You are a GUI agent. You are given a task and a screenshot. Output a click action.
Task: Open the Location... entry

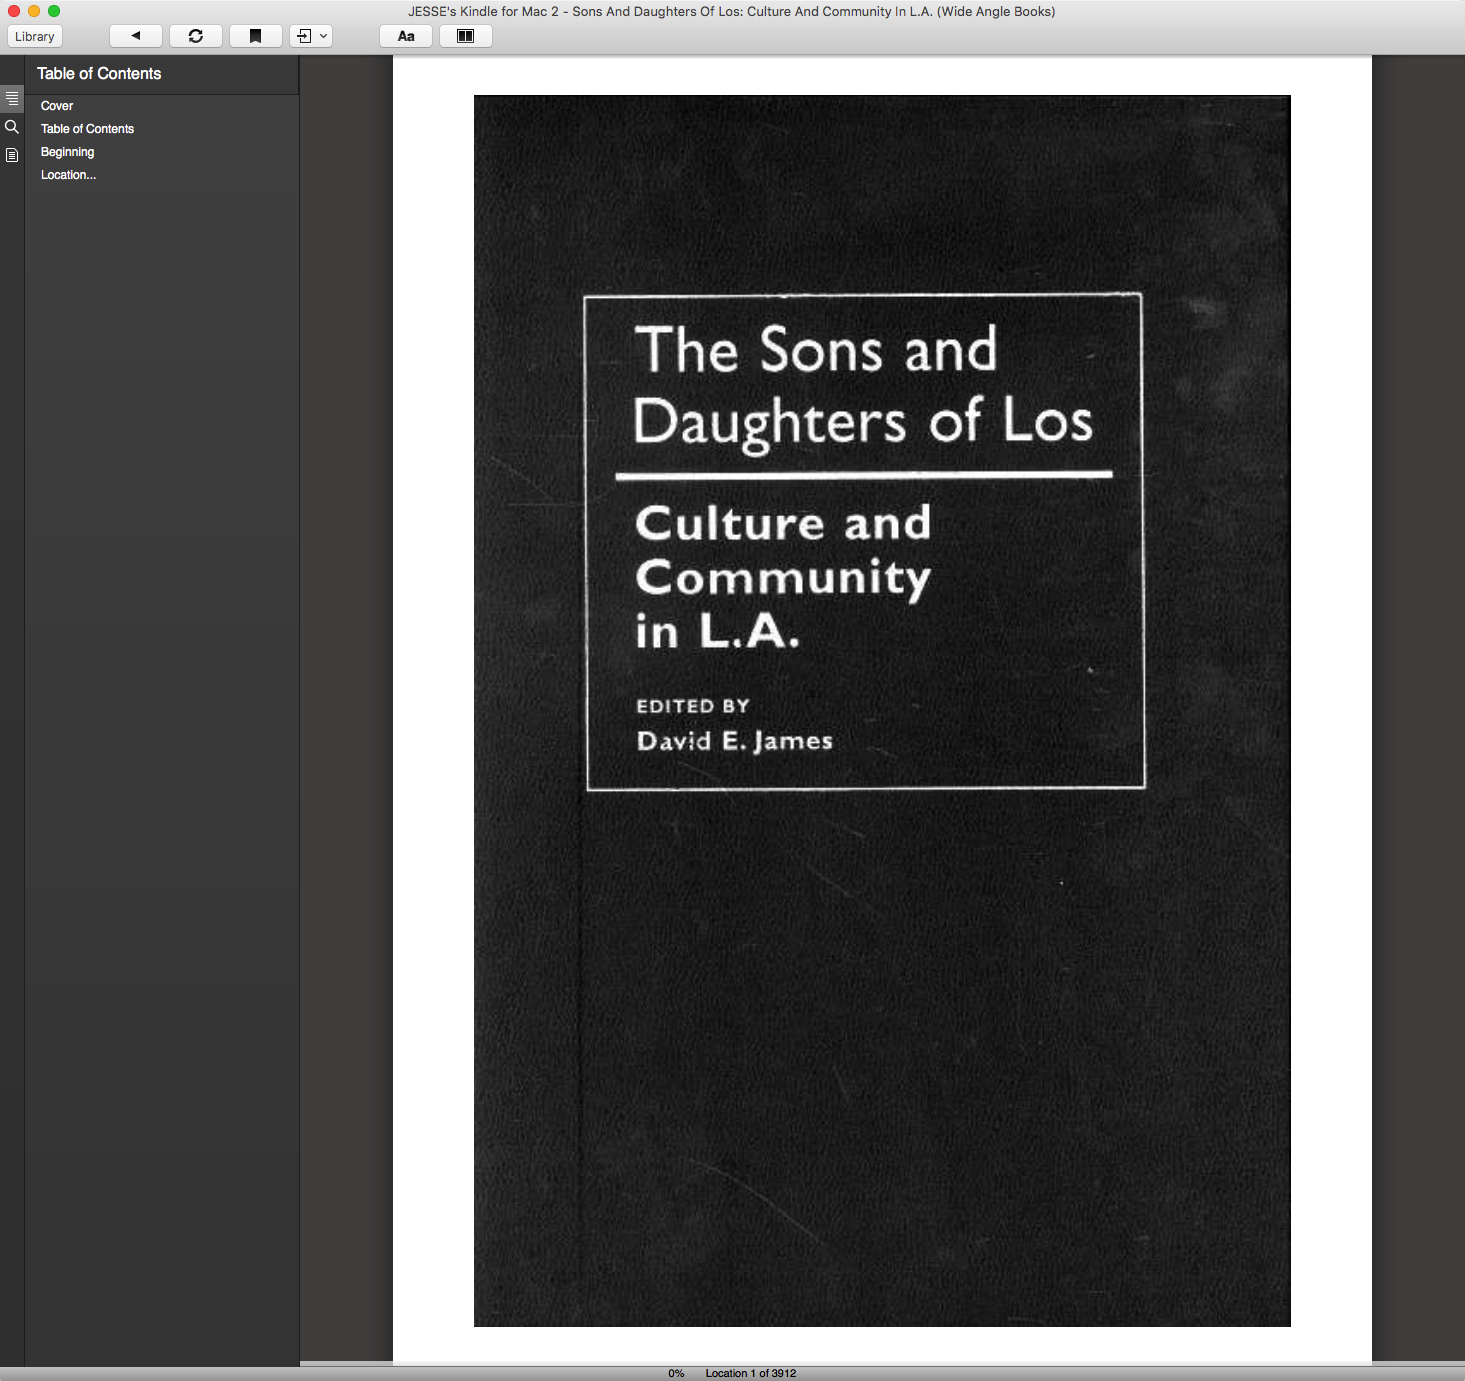[x=68, y=175]
